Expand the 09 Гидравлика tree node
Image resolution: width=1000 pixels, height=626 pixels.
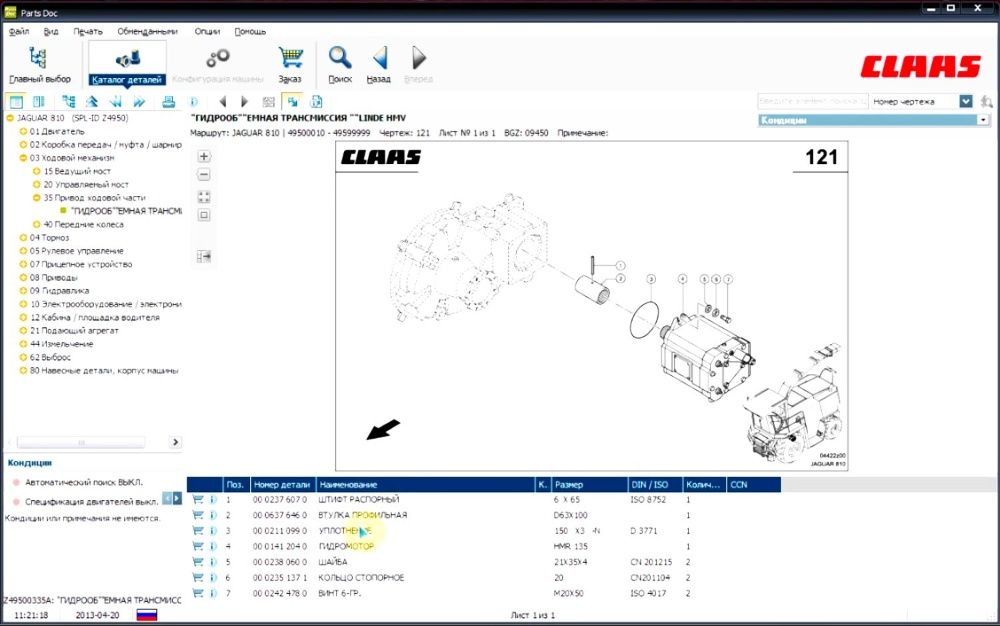point(23,291)
